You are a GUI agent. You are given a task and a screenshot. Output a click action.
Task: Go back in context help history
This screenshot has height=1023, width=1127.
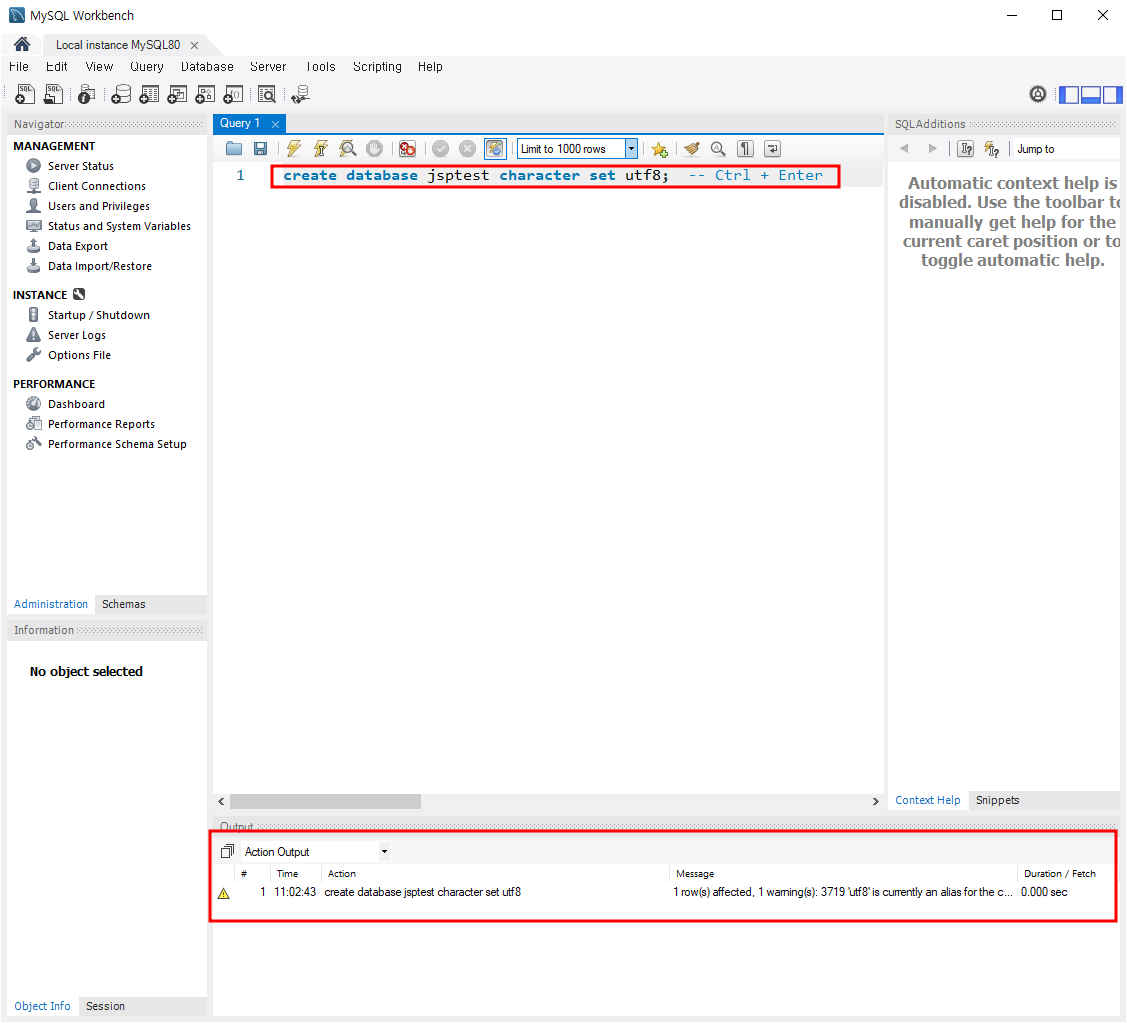point(904,149)
